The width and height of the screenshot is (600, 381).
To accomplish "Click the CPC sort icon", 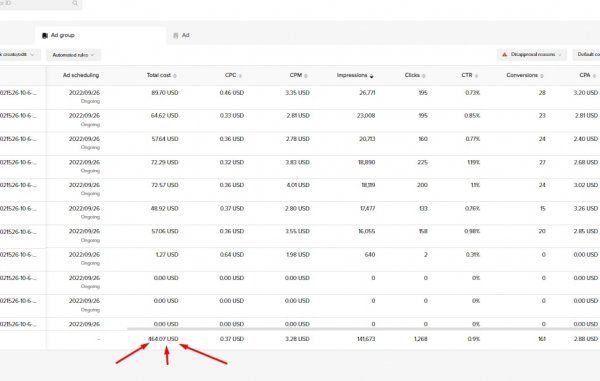I will (x=240, y=76).
